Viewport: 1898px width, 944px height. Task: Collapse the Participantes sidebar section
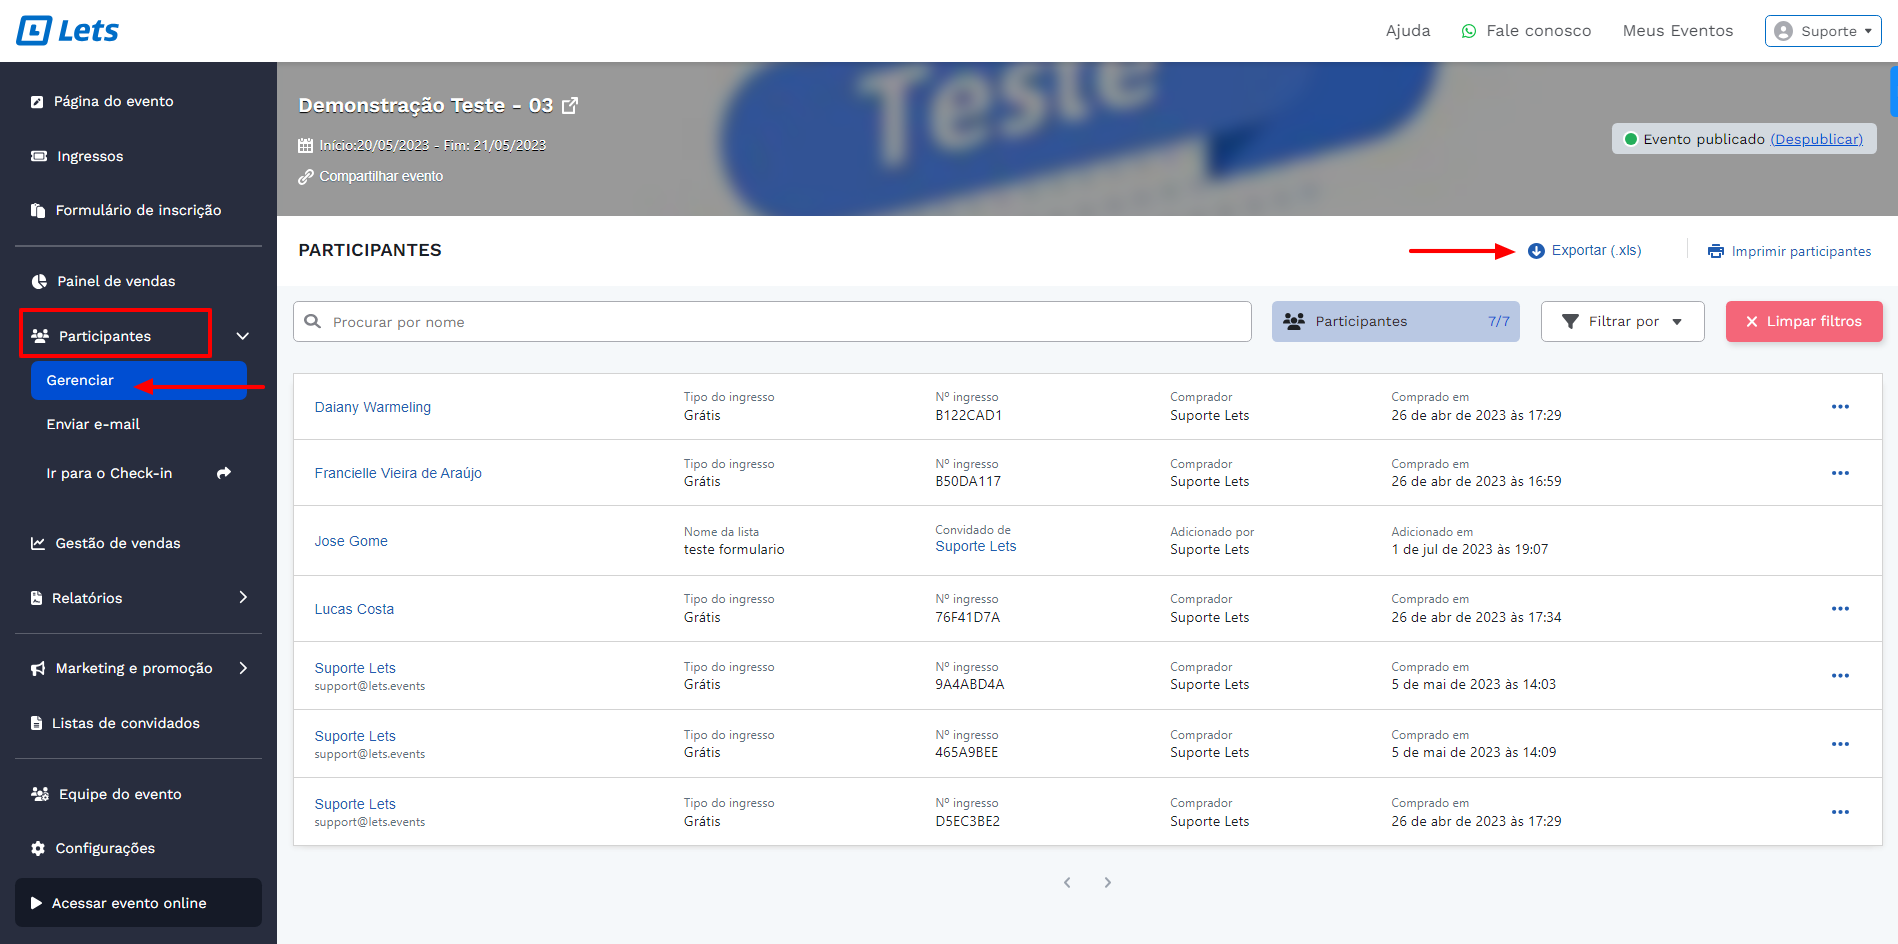242,336
